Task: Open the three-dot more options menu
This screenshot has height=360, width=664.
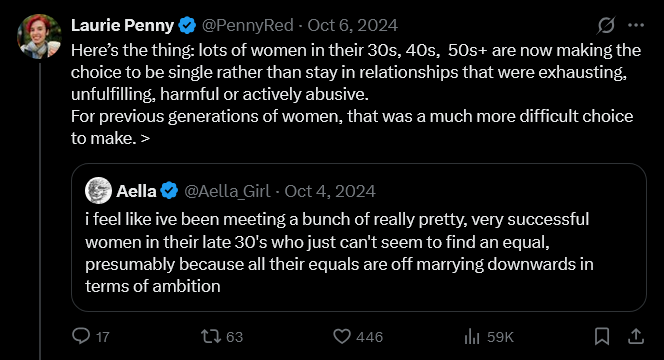Action: click(636, 25)
